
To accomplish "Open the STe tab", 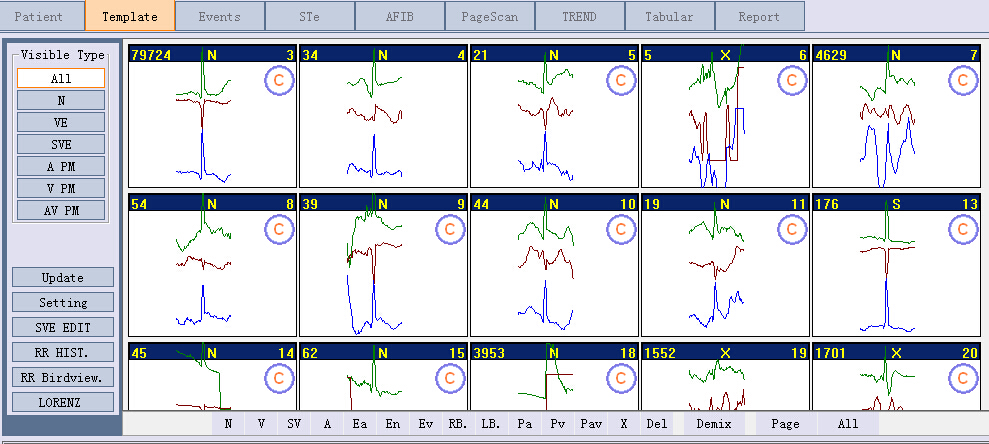I will point(310,16).
